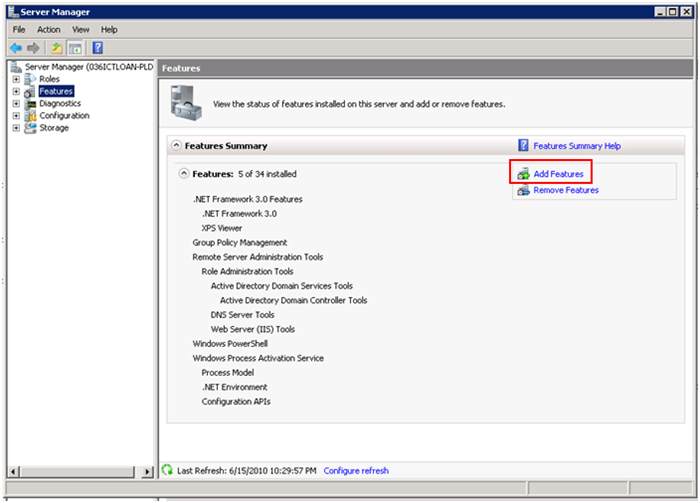This screenshot has width=700, height=503.
Task: Click 'Role Administration Tools' text
Action: point(247,271)
